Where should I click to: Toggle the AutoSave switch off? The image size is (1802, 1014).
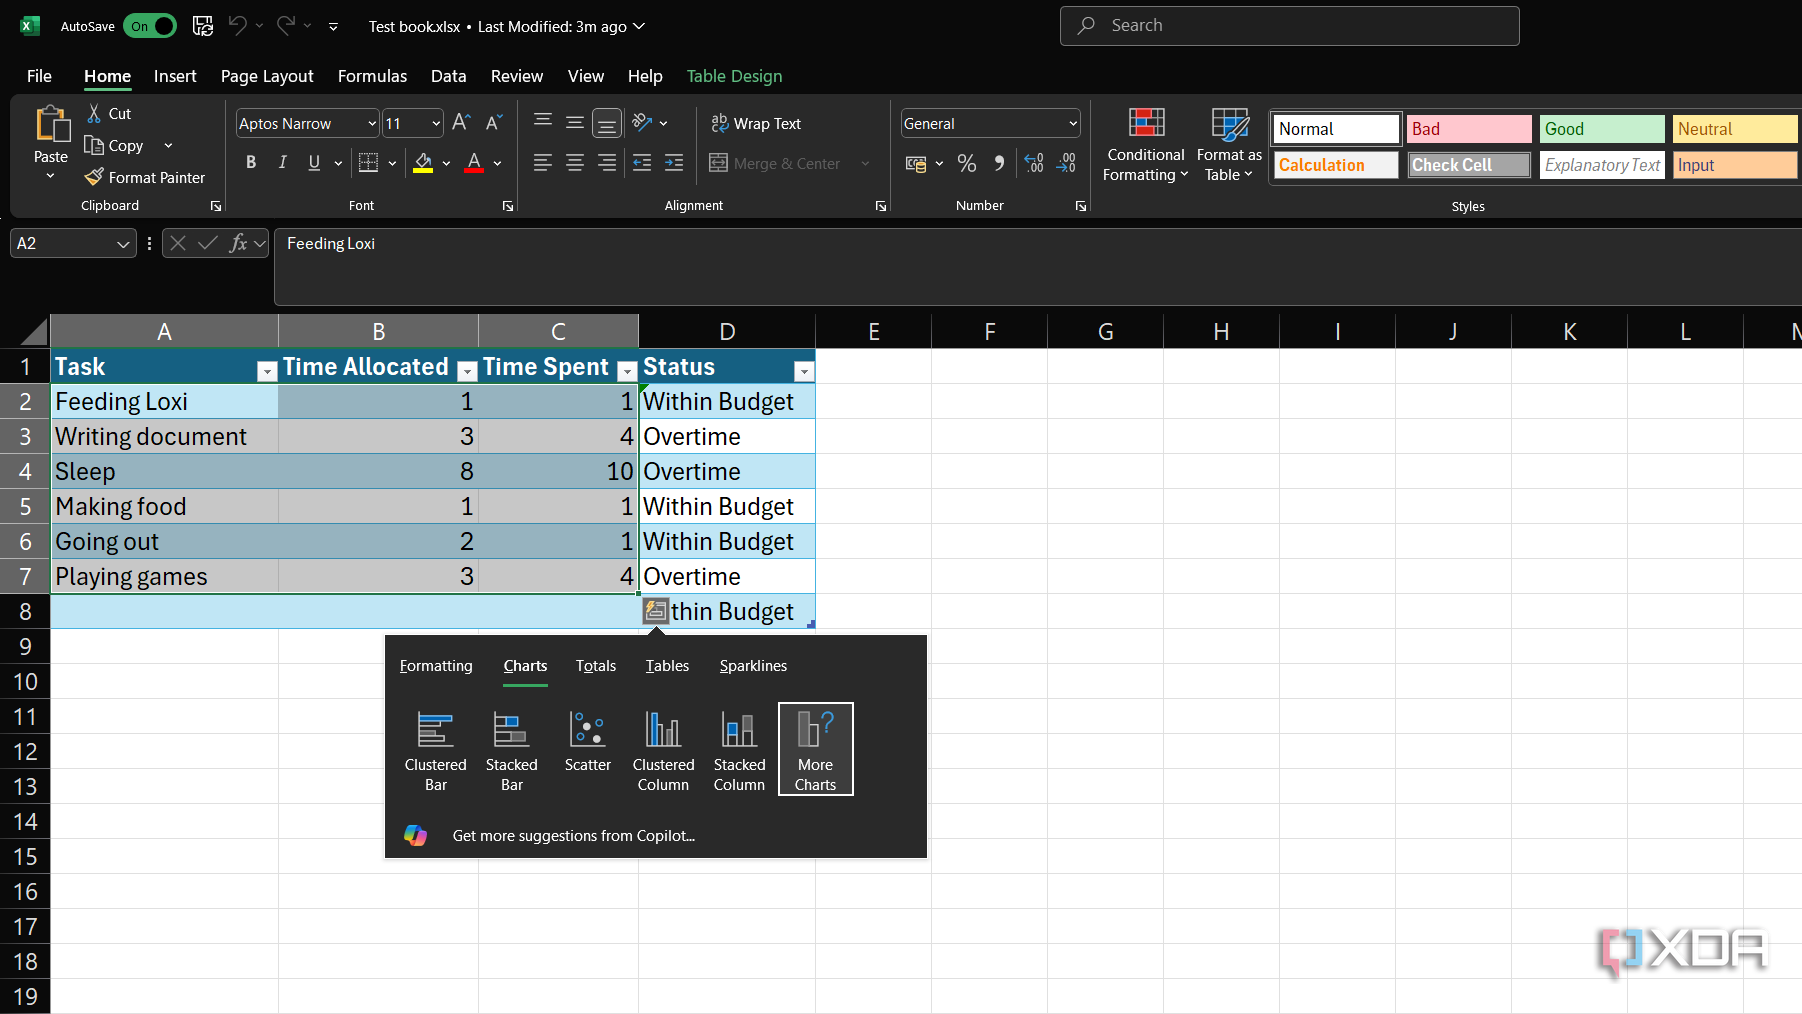(150, 26)
